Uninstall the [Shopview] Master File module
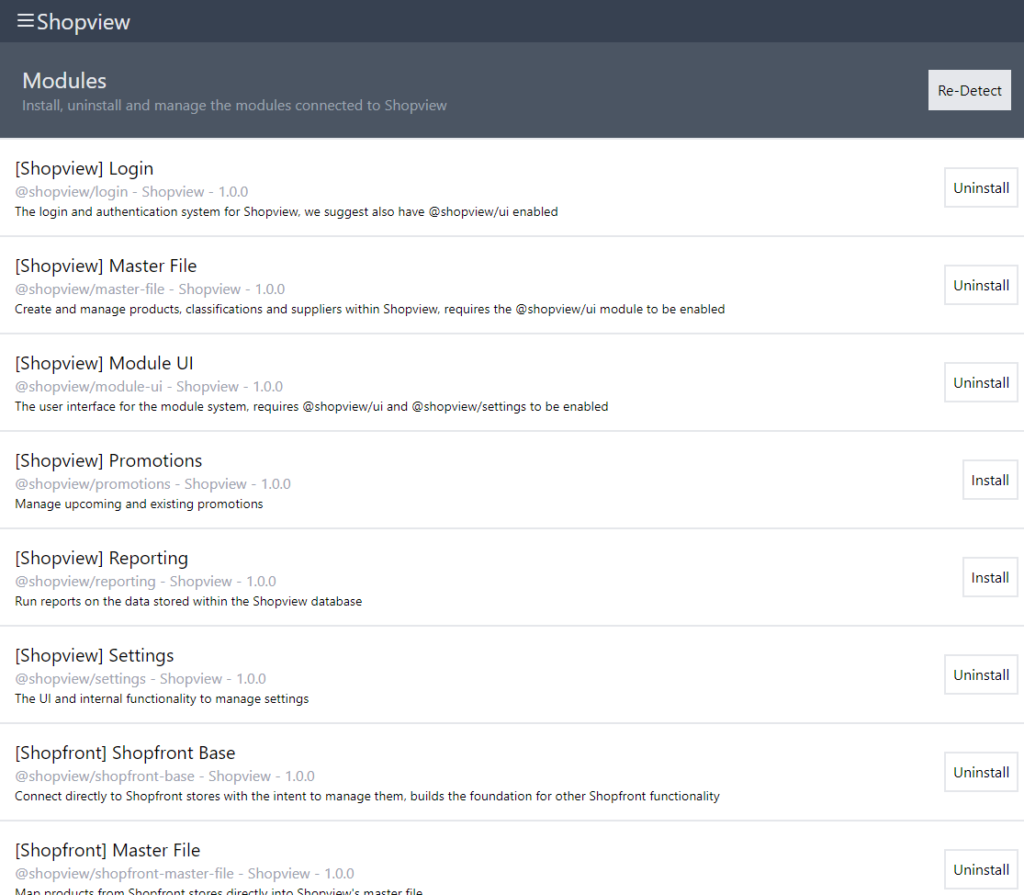Viewport: 1024px width, 895px height. [980, 285]
